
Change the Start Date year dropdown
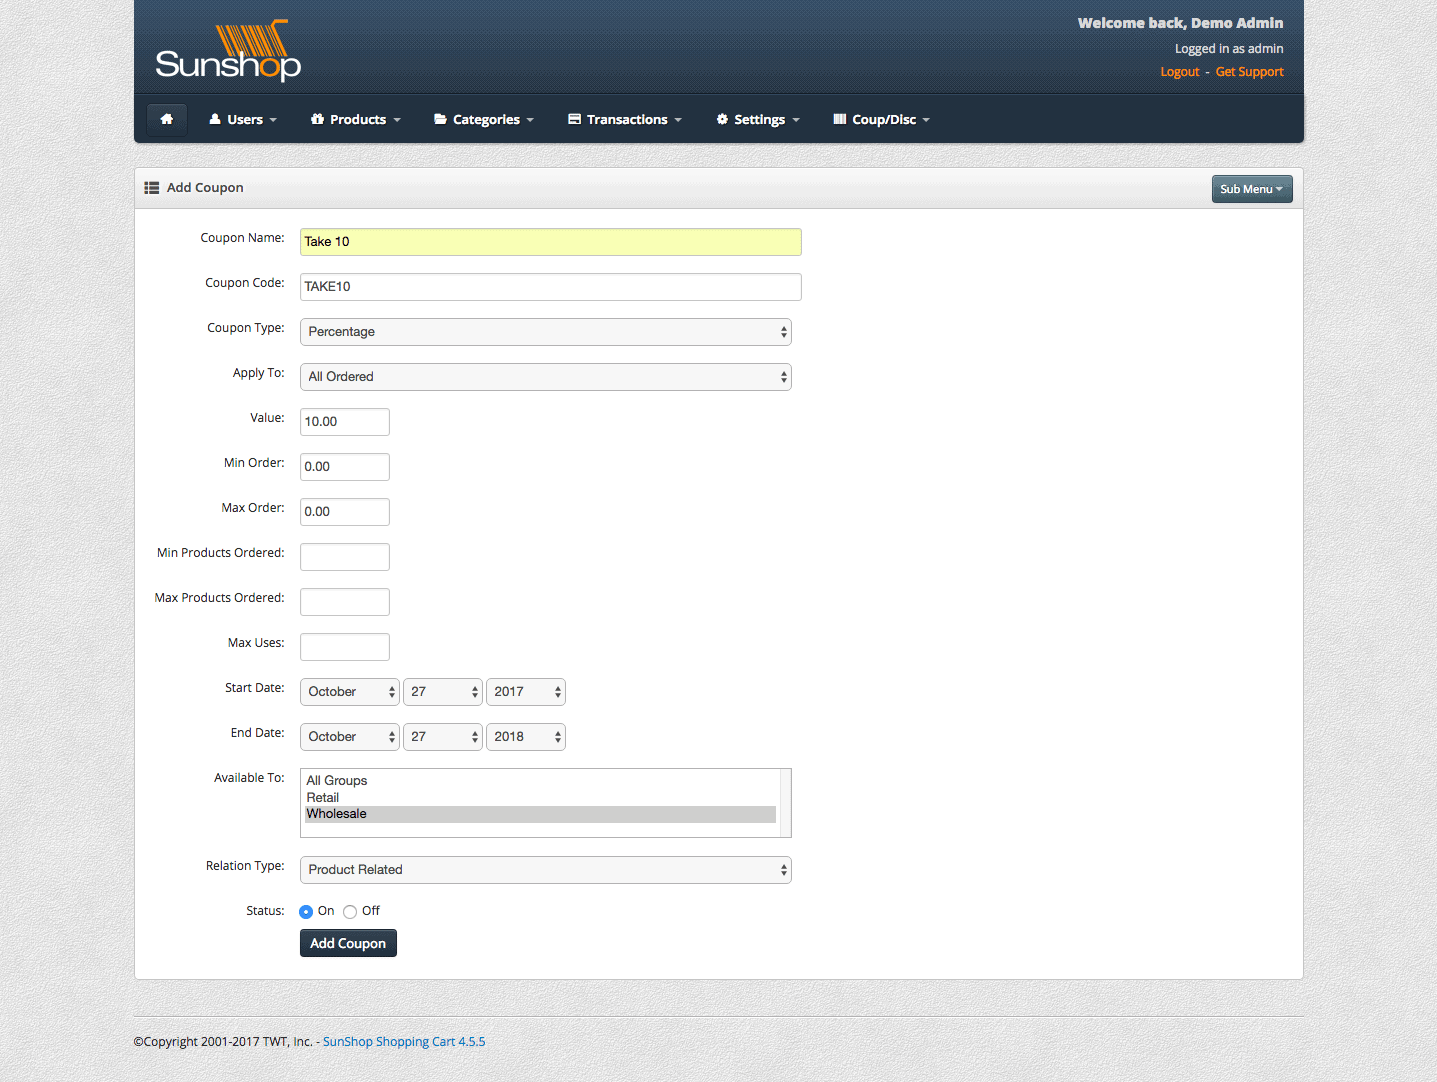[x=526, y=692]
